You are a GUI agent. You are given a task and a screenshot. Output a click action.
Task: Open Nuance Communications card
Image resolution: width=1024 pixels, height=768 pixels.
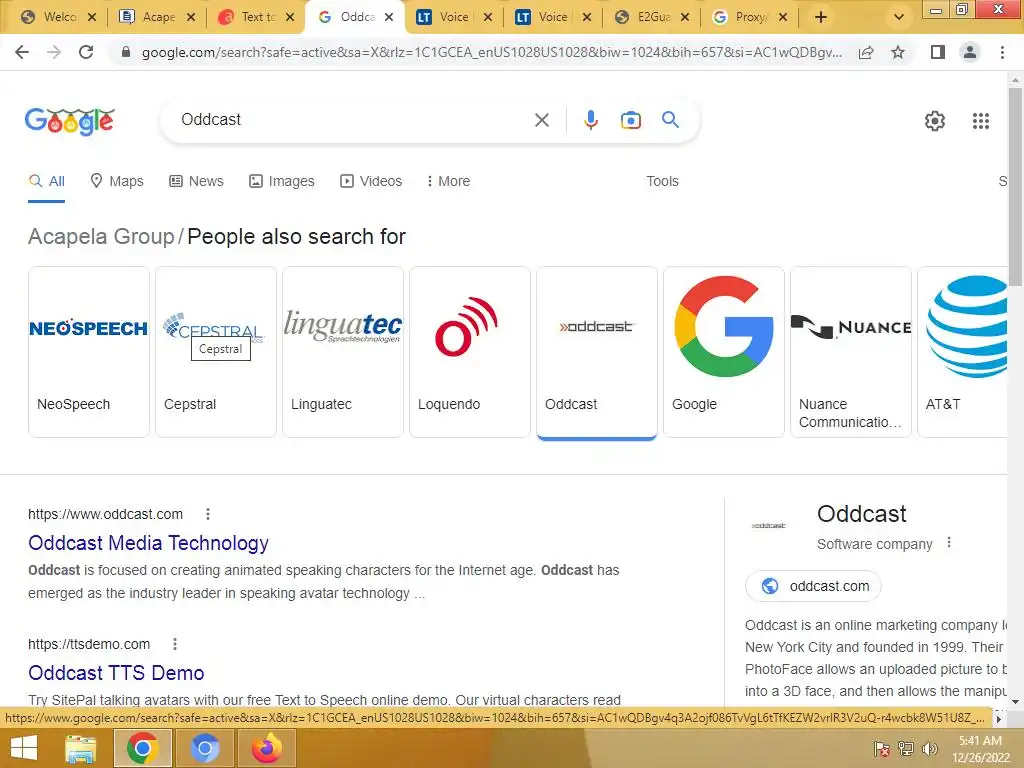point(850,352)
